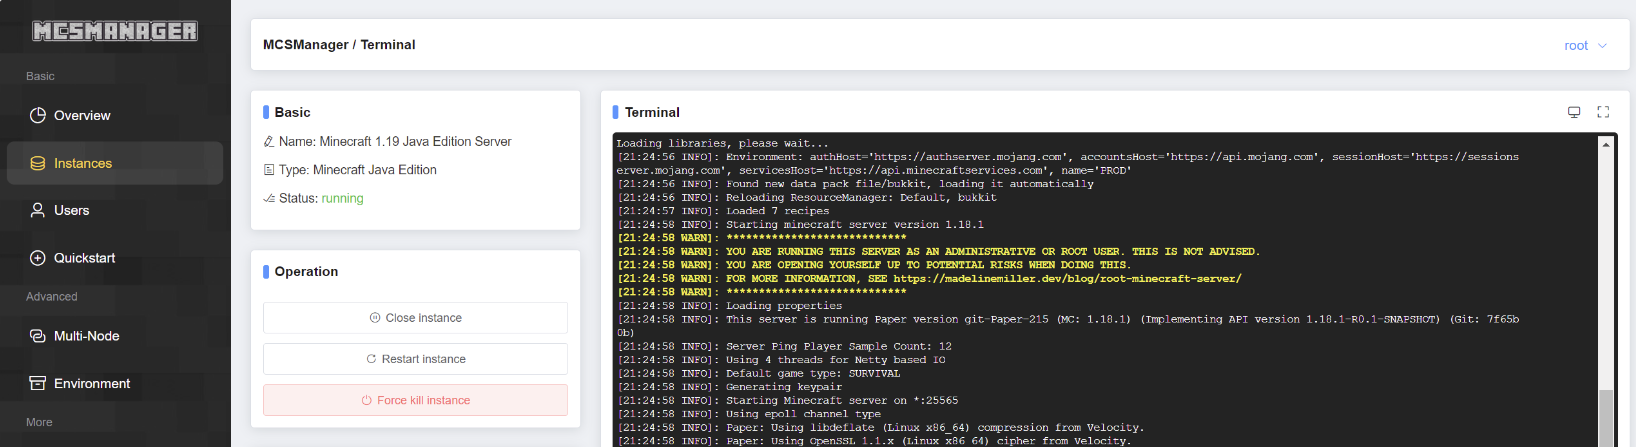Image resolution: width=1636 pixels, height=447 pixels.
Task: Click the MCSManager / Terminal breadcrumb
Action: [x=339, y=45]
